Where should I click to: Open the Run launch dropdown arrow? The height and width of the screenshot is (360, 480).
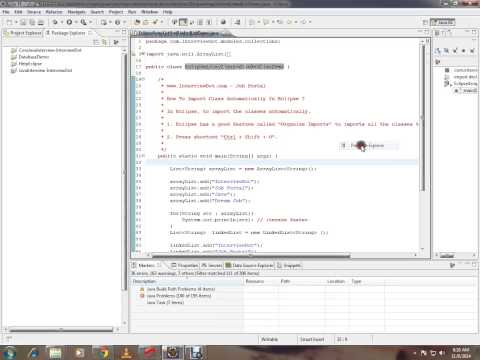tap(76, 22)
